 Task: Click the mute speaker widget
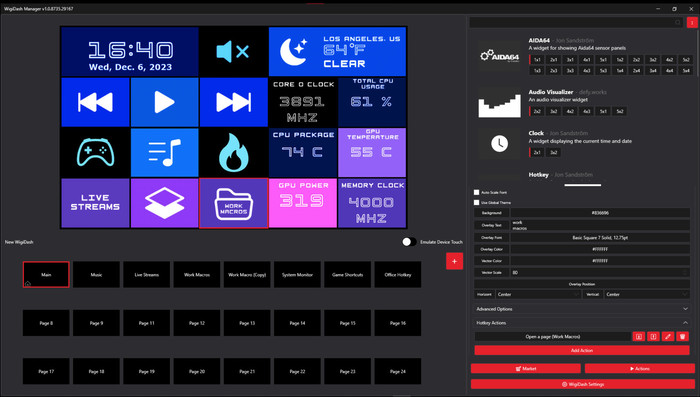233,52
